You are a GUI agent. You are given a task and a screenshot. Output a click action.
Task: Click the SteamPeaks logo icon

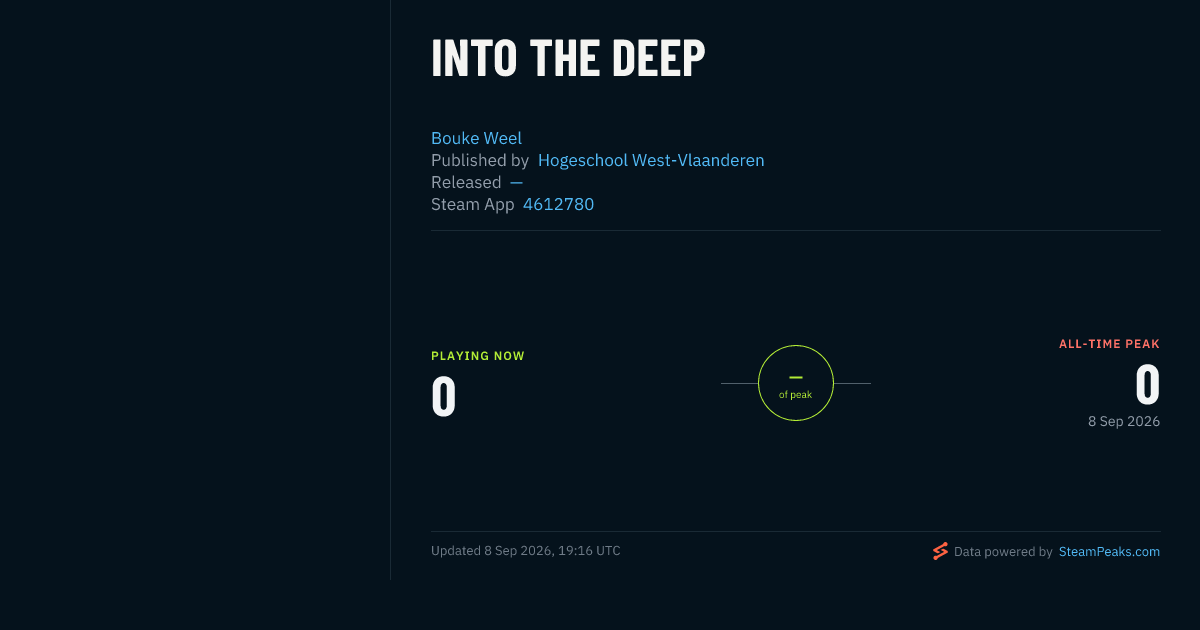click(940, 551)
